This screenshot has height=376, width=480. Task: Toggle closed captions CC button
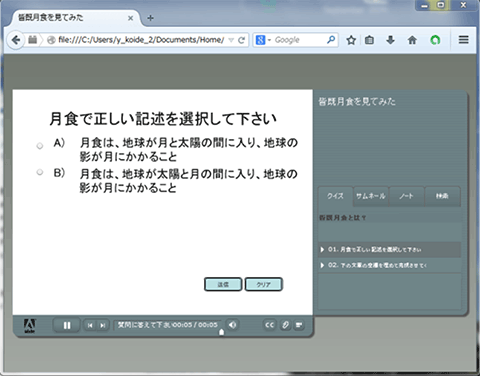tap(269, 325)
